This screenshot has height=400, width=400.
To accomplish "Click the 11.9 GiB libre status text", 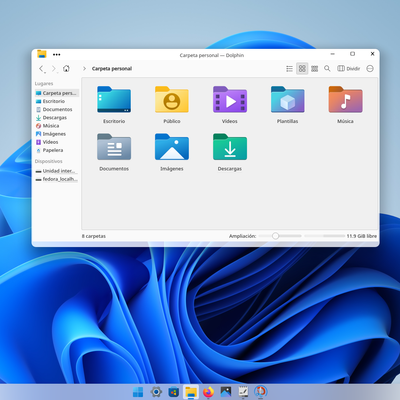I will [362, 236].
